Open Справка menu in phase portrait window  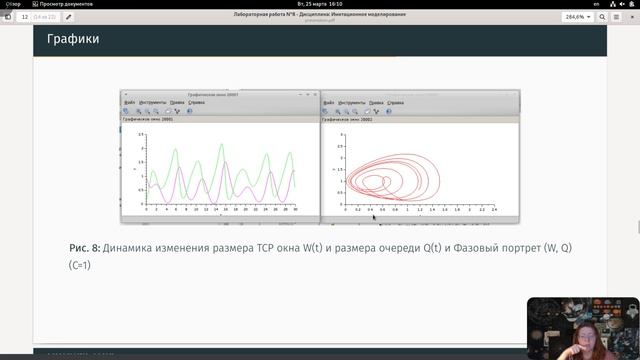396,103
